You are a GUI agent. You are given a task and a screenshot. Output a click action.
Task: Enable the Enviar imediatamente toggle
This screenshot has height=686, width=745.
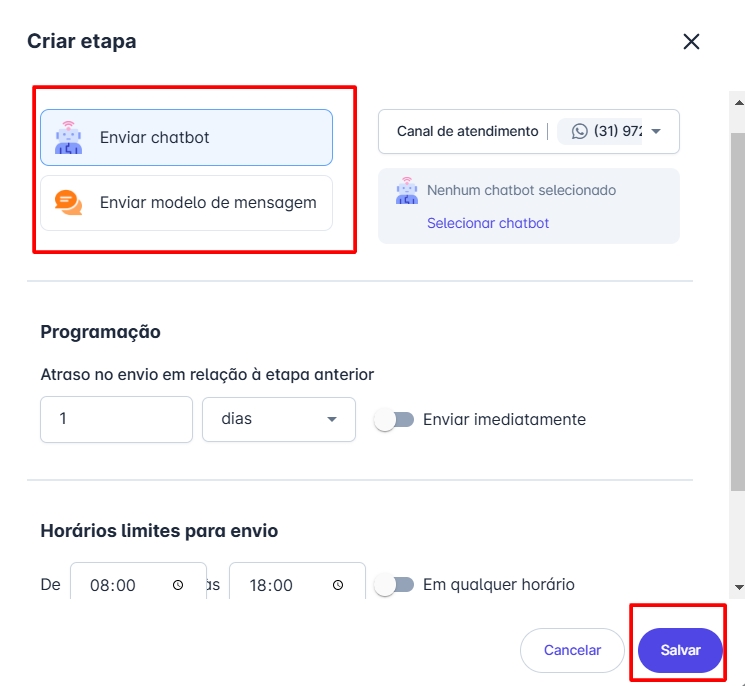pos(394,420)
